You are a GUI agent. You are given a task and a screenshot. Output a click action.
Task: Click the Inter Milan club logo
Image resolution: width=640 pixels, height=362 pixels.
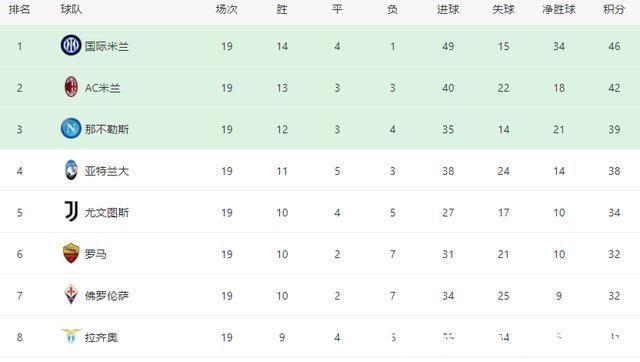click(x=71, y=45)
